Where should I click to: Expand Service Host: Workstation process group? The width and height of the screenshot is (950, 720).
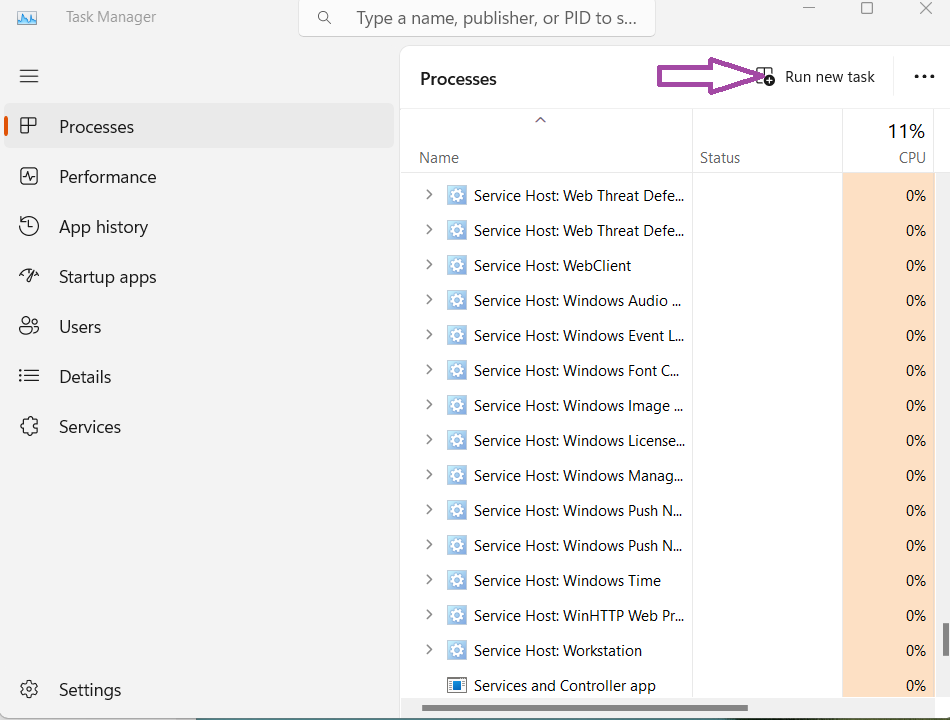429,650
